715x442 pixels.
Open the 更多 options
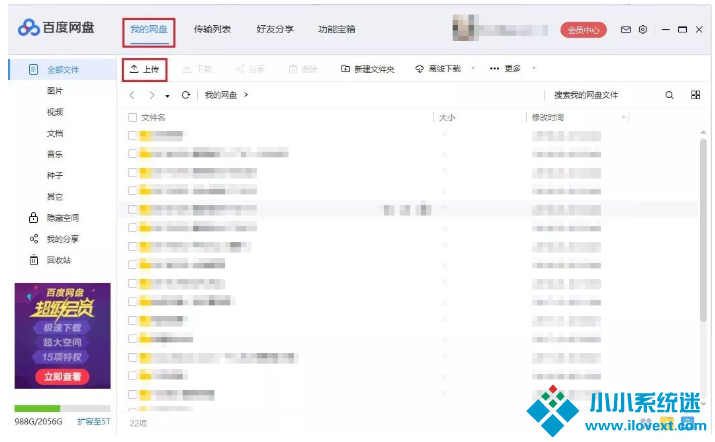click(x=505, y=69)
